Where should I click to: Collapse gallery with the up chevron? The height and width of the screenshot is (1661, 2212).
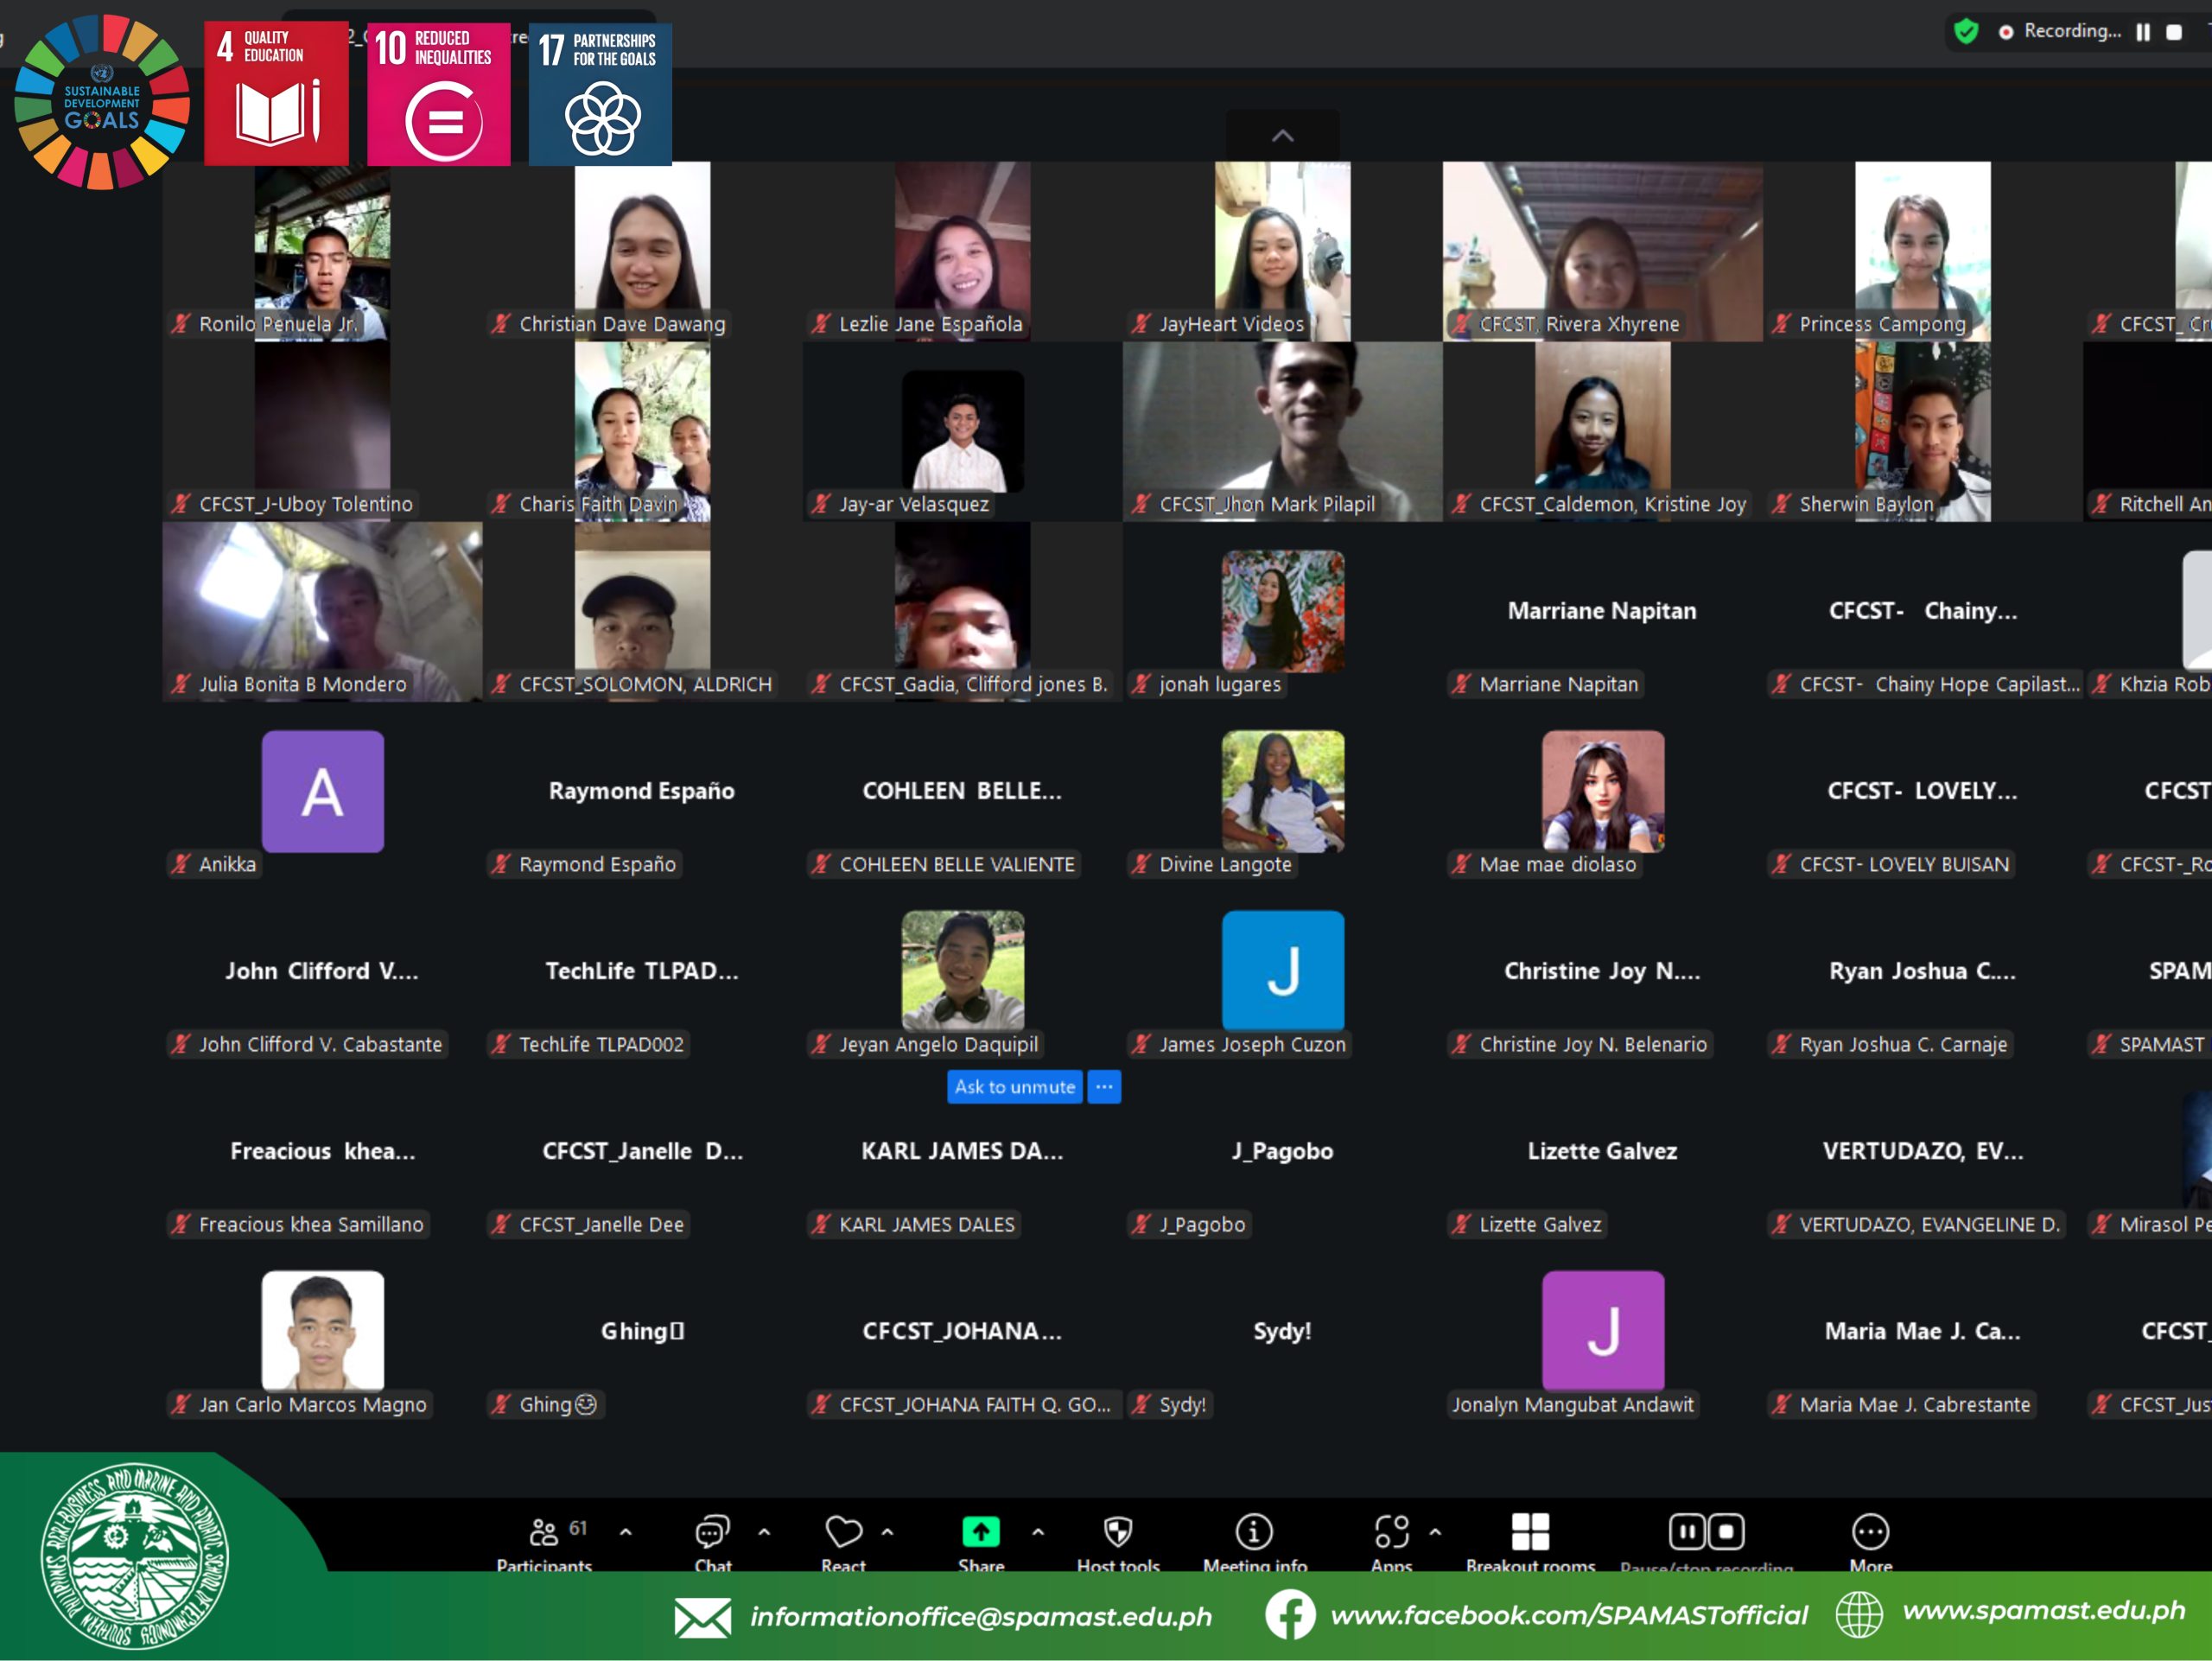pos(1282,136)
